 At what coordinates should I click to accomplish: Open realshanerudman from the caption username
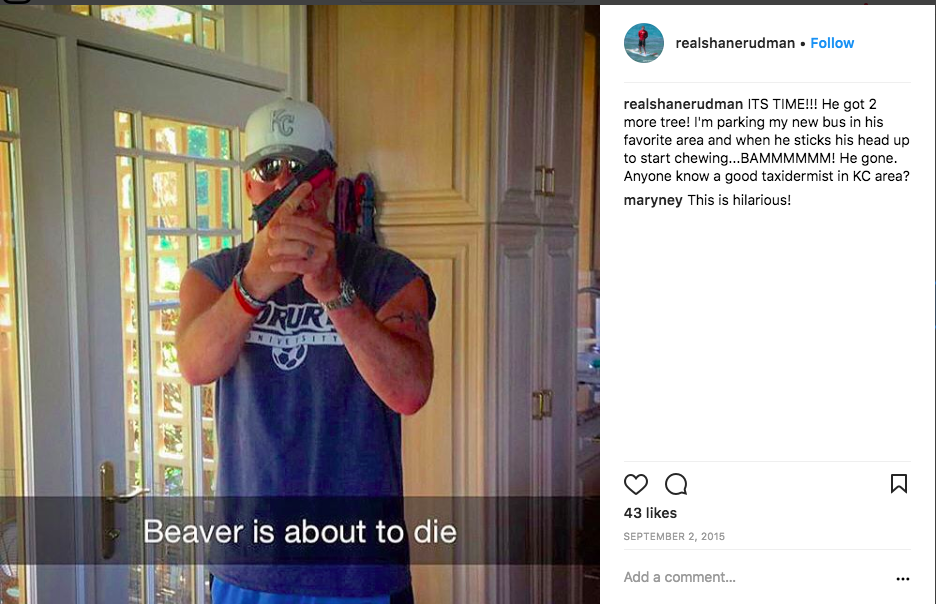(x=683, y=104)
